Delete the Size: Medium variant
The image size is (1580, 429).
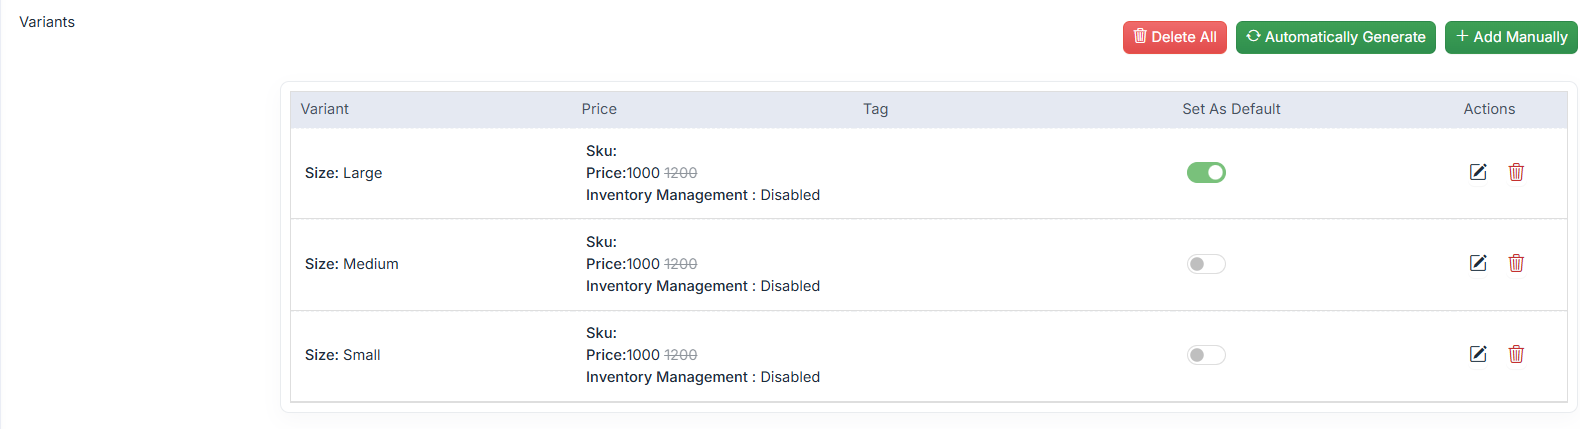point(1516,263)
